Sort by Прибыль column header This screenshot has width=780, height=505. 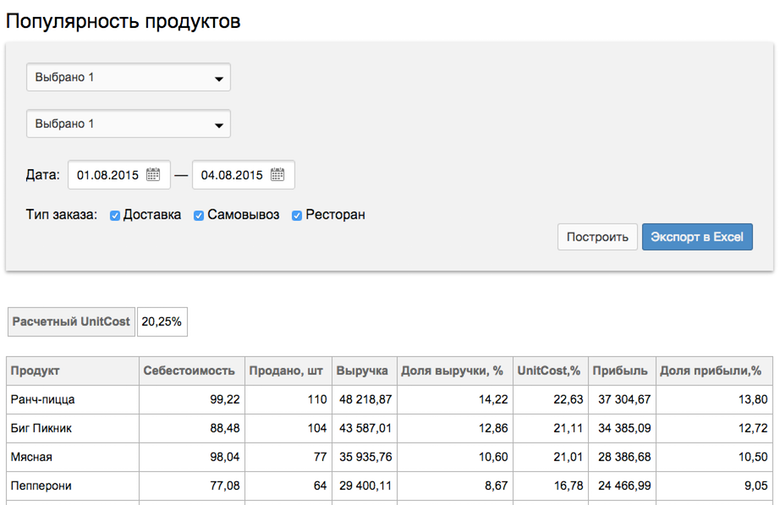click(622, 371)
